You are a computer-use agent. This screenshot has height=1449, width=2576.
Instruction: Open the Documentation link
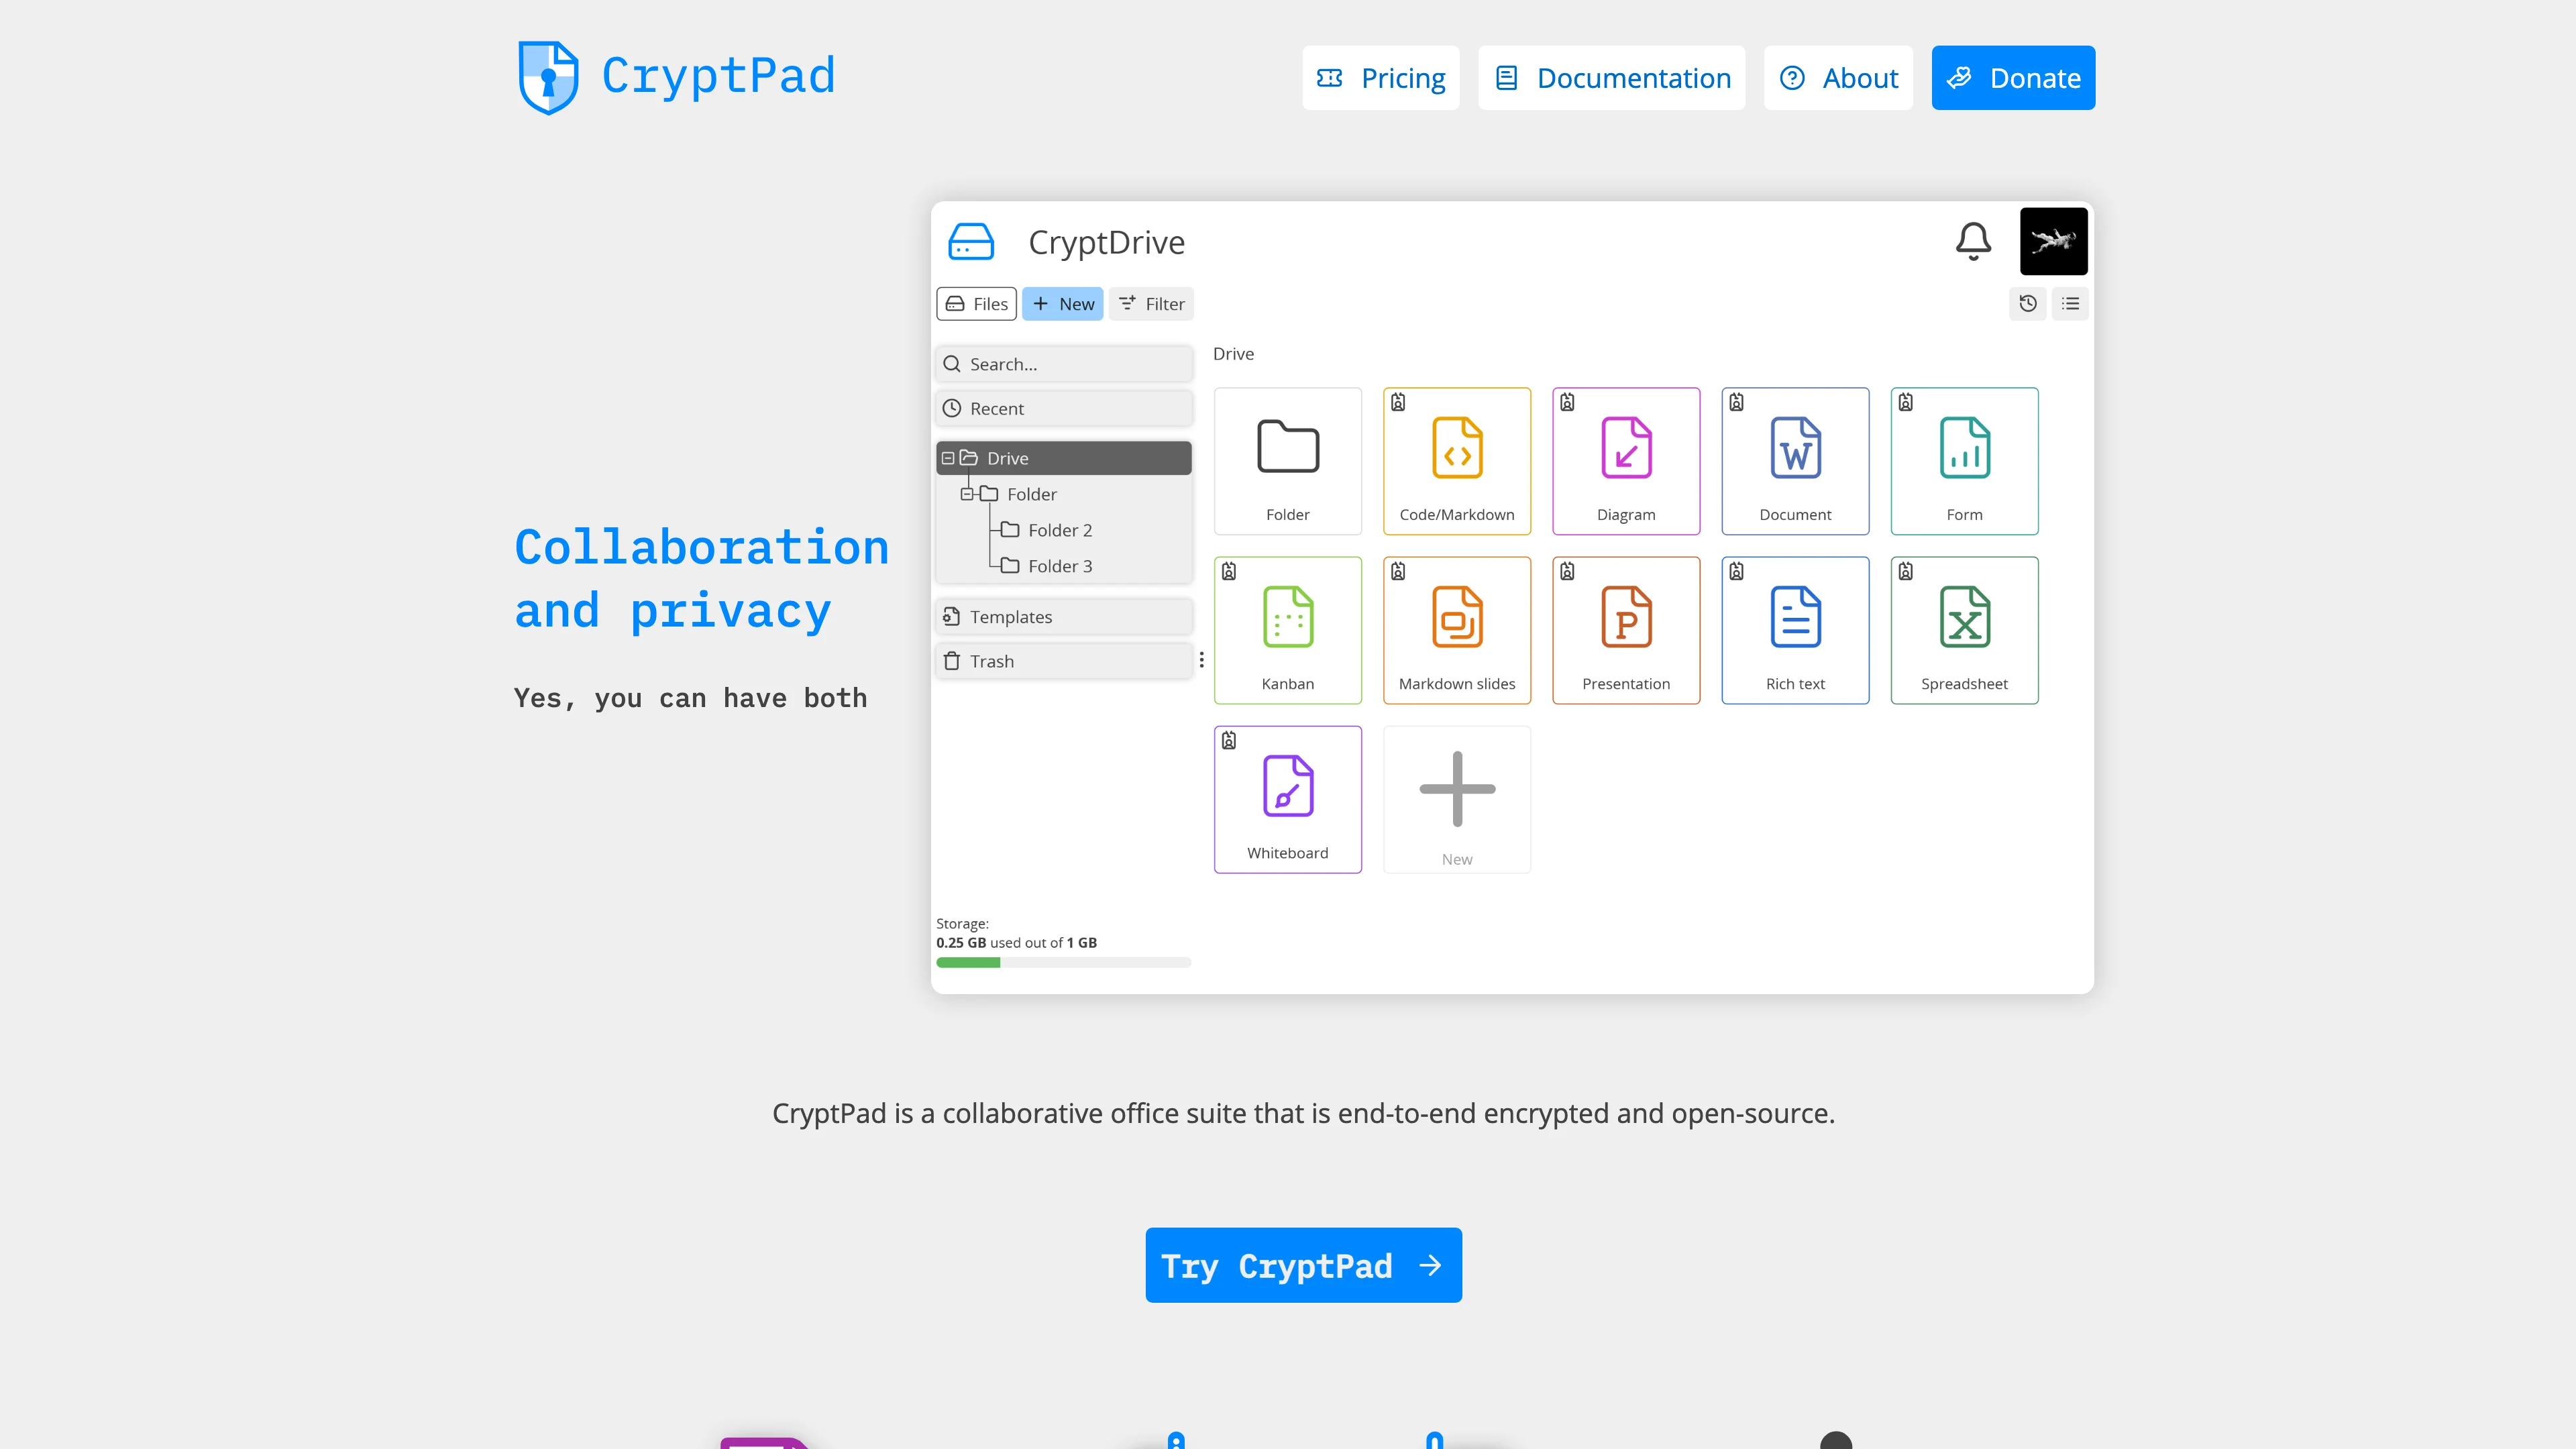click(1612, 78)
